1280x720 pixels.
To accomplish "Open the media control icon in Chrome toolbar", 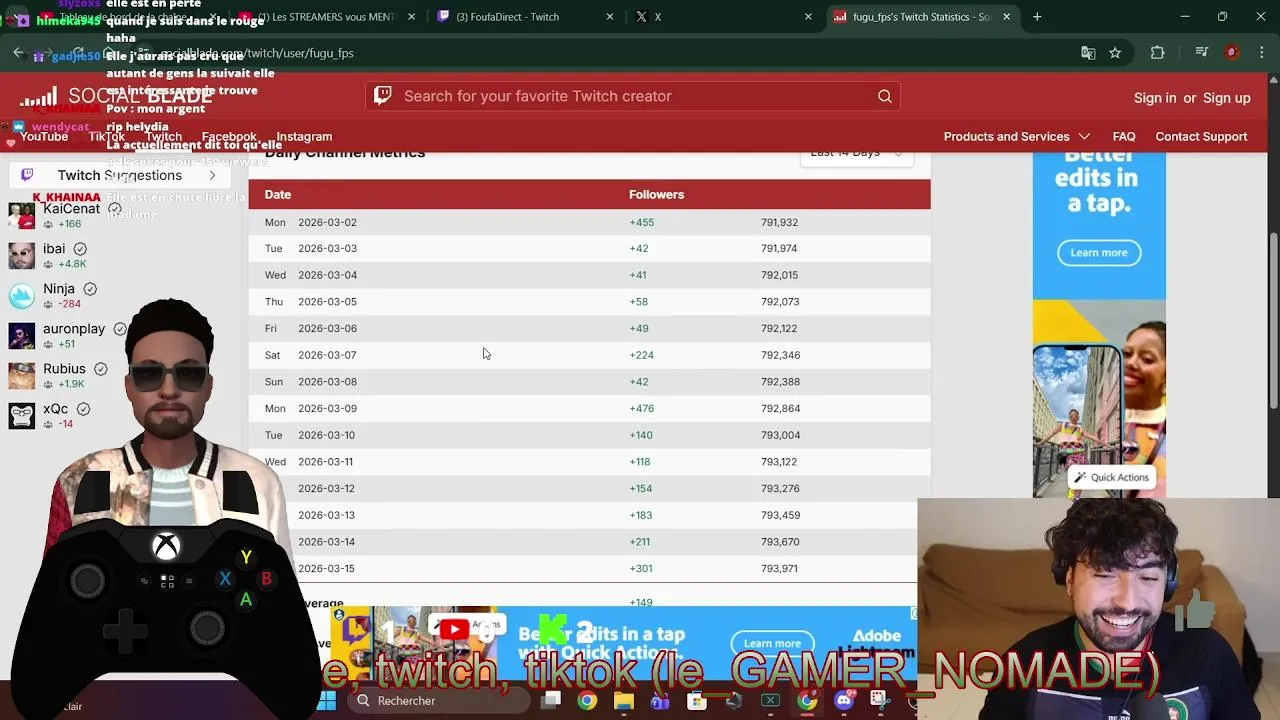I will pyautogui.click(x=1202, y=53).
